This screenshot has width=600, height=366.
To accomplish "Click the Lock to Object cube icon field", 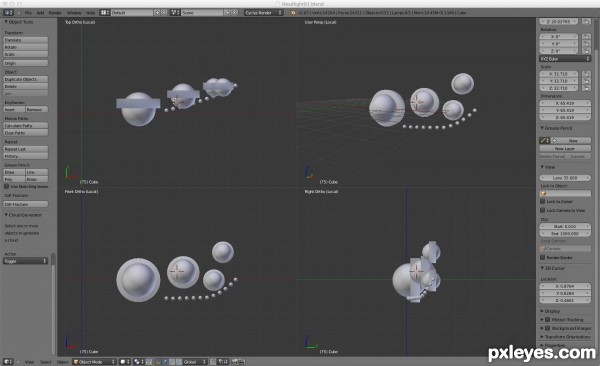I will click(x=566, y=193).
